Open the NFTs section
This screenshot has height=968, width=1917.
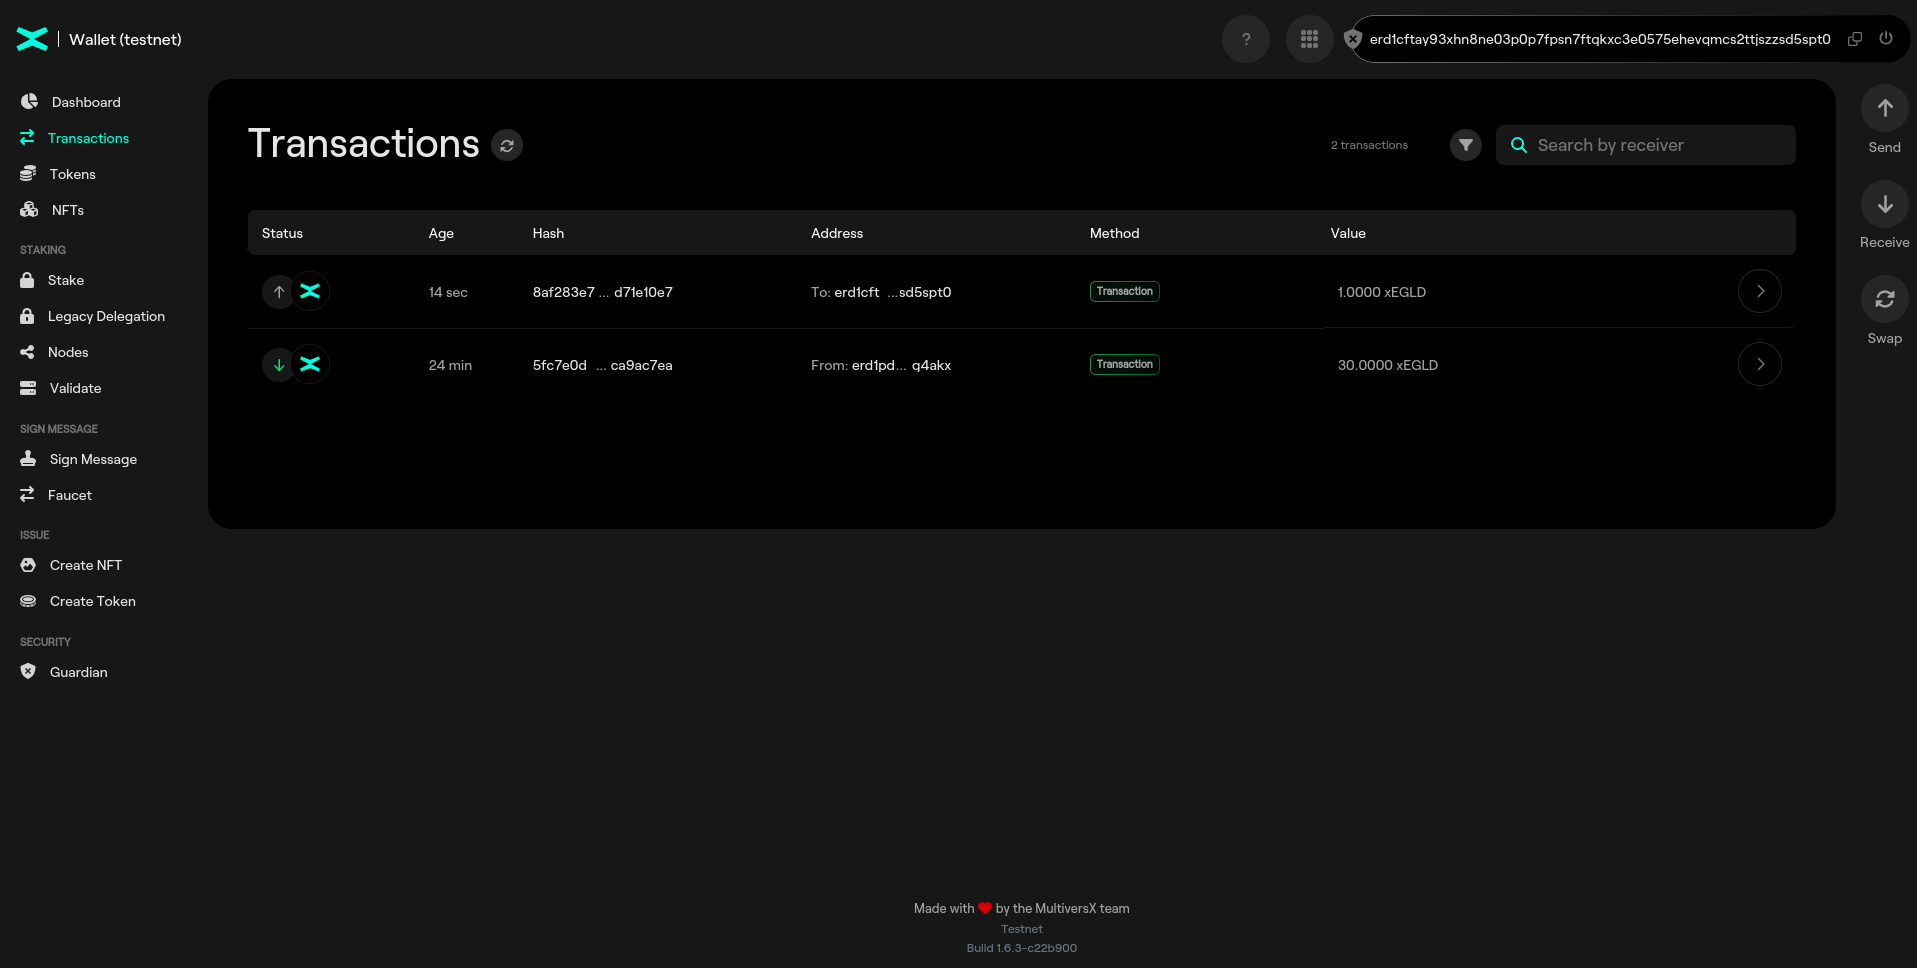pyautogui.click(x=67, y=210)
